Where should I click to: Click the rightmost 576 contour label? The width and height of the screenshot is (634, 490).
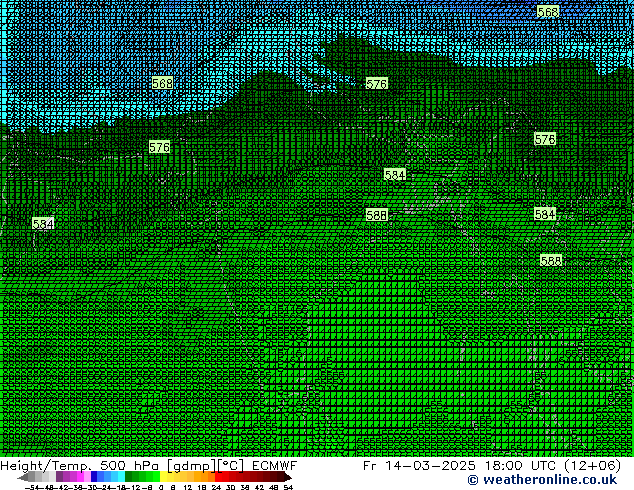pos(544,139)
